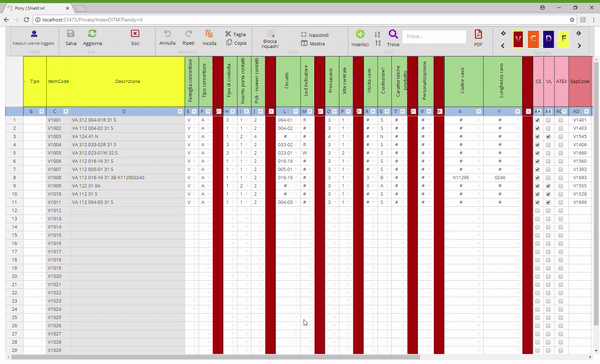Toggle UL checkbox for row V1011

tap(548, 202)
